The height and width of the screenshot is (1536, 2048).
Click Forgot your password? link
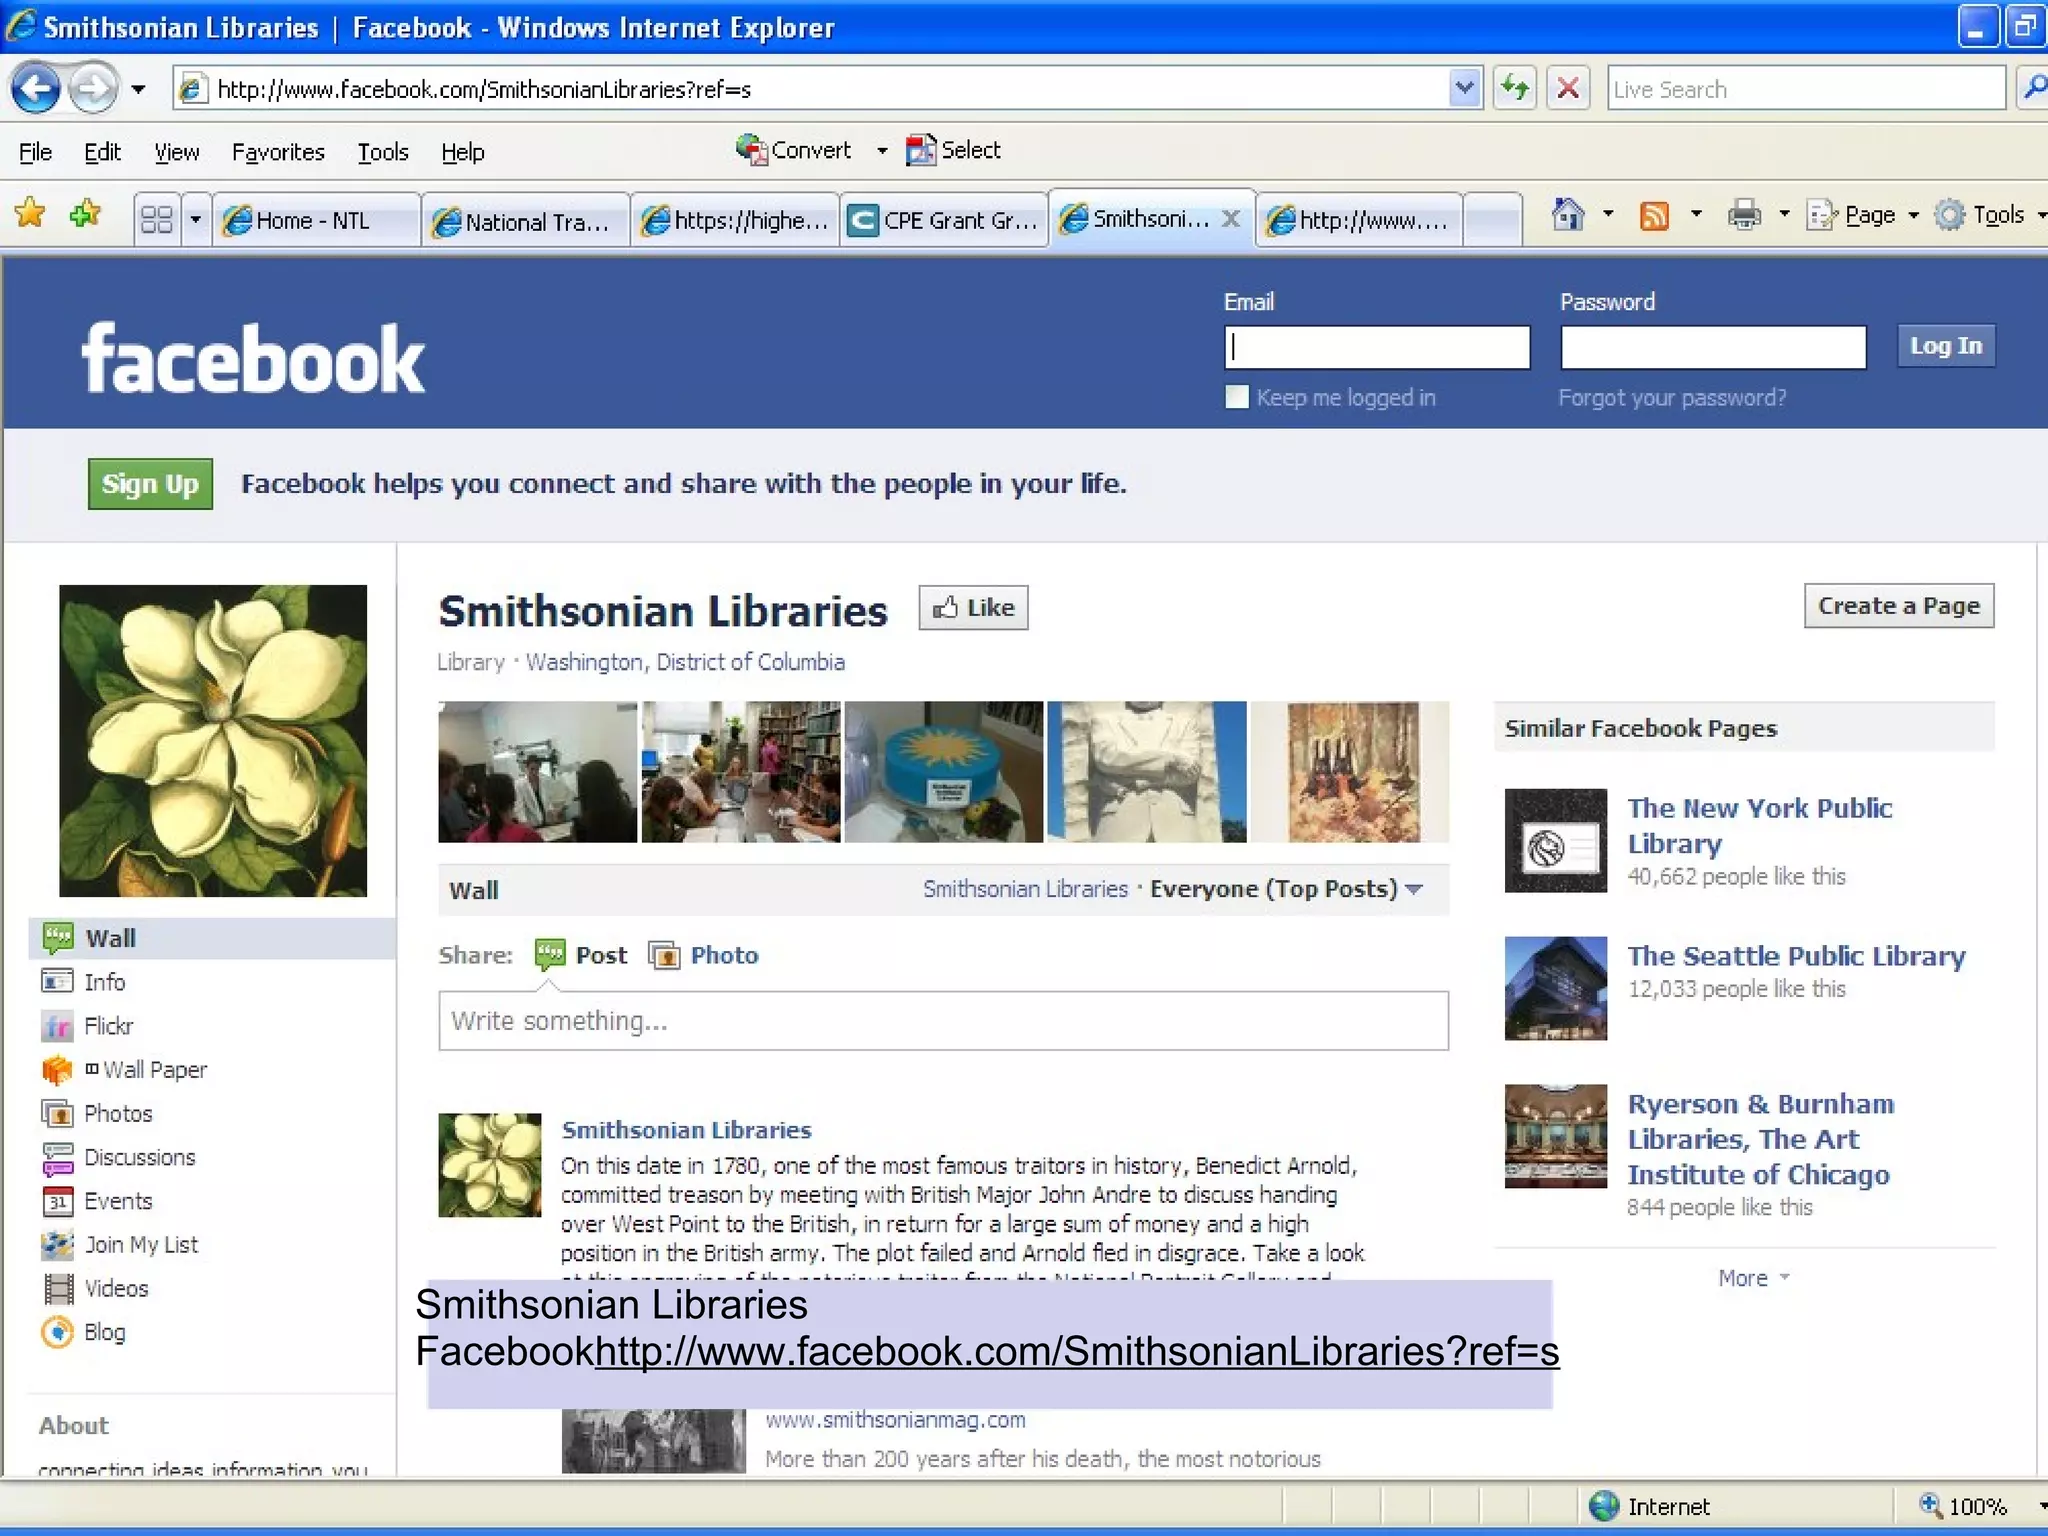pos(1672,398)
